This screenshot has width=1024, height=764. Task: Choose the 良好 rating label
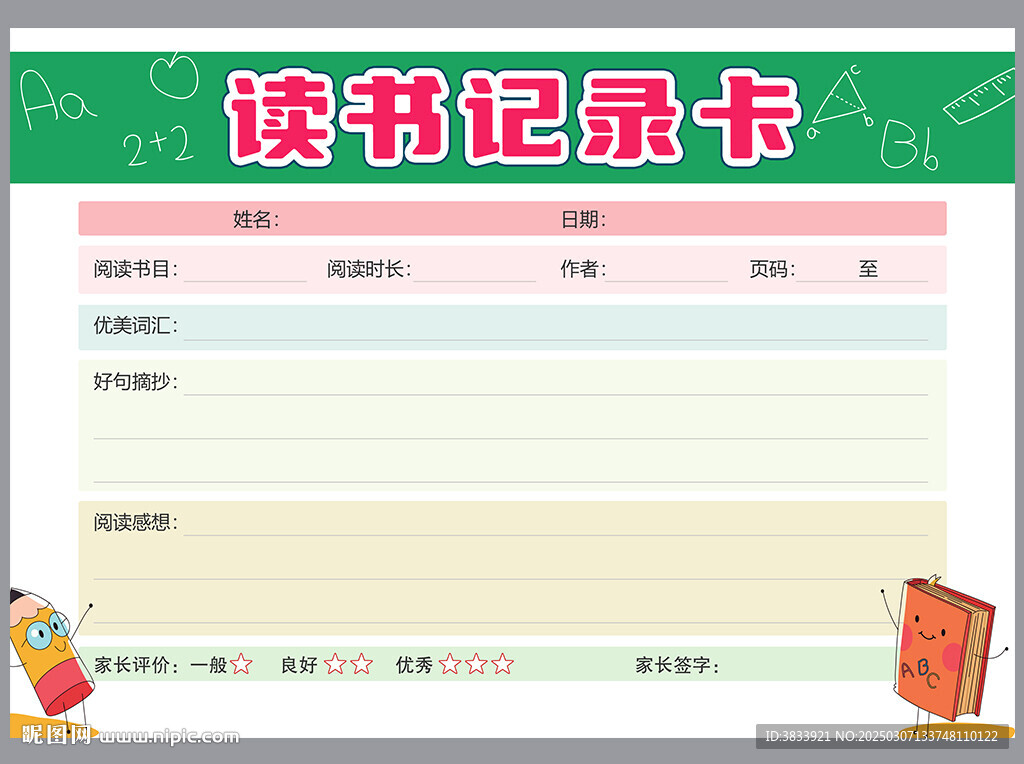(299, 665)
